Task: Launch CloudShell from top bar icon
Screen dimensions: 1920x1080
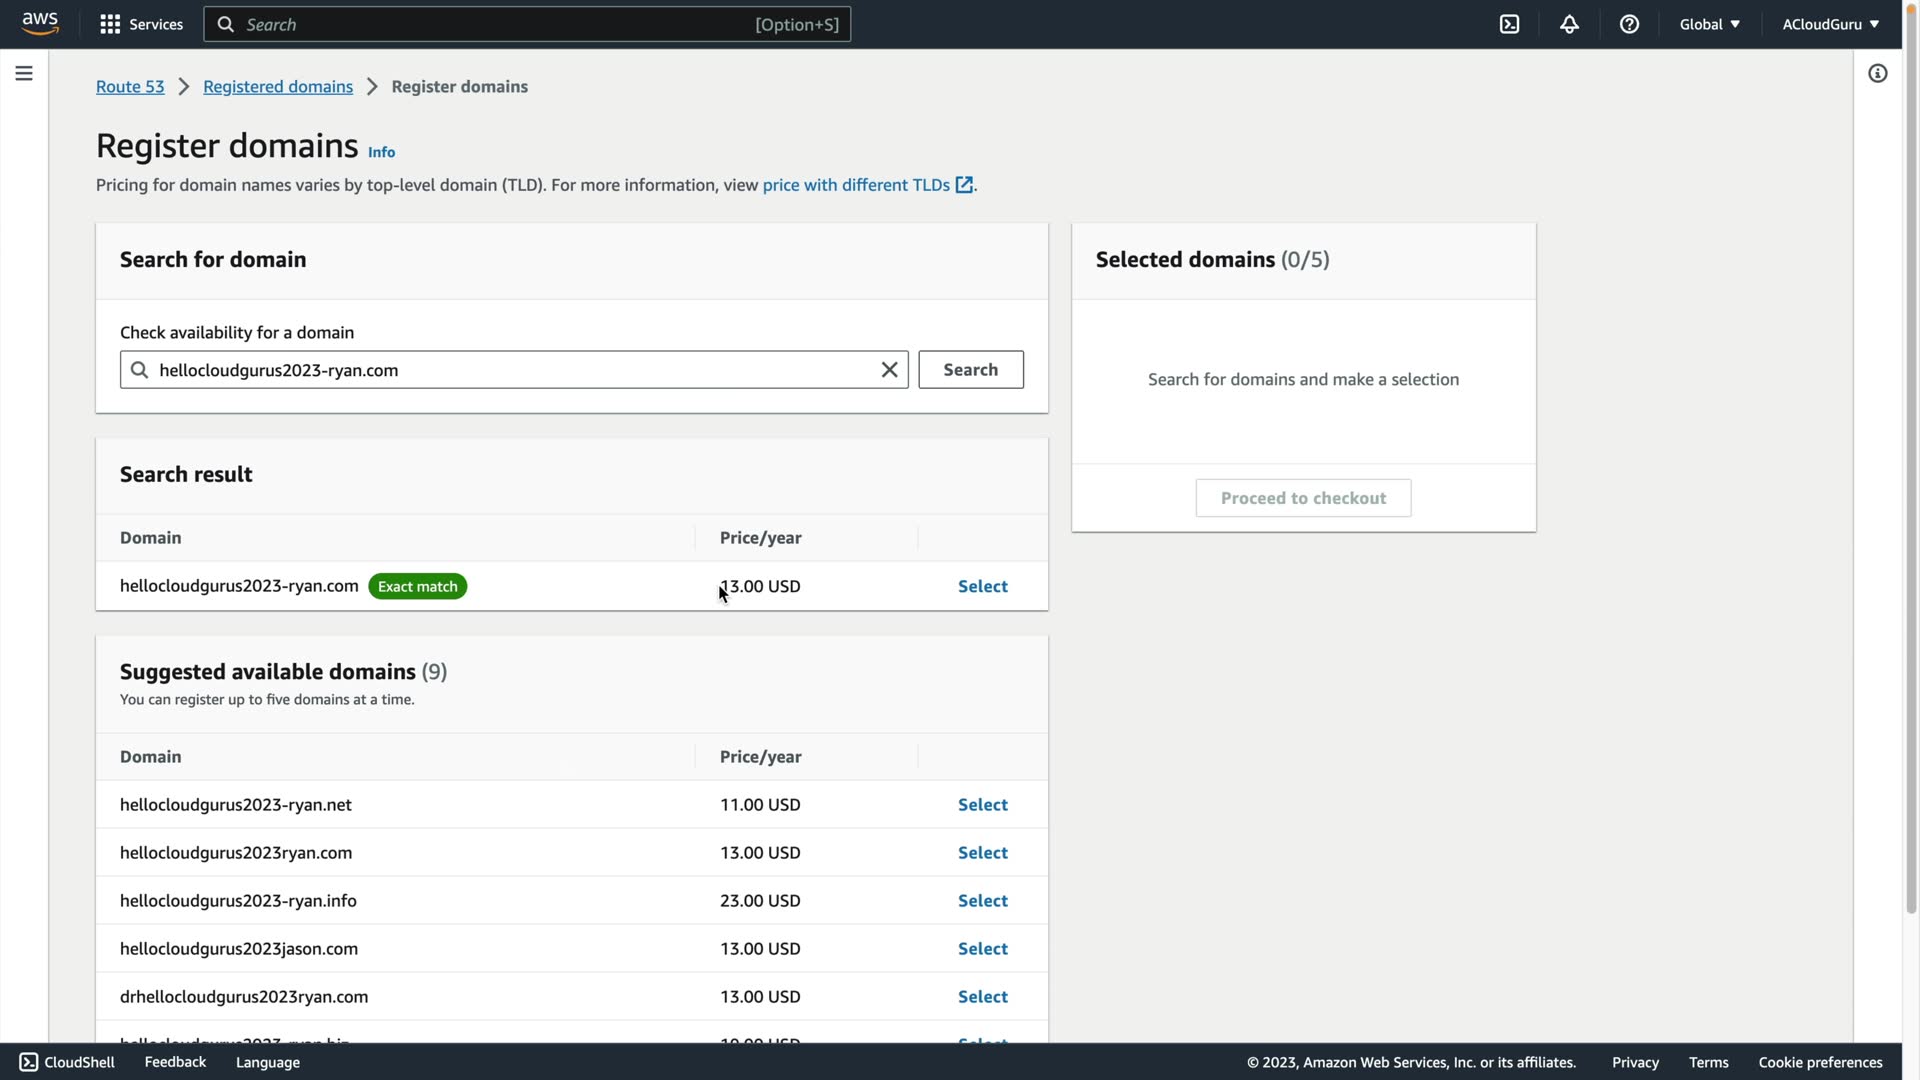Action: coord(1509,24)
